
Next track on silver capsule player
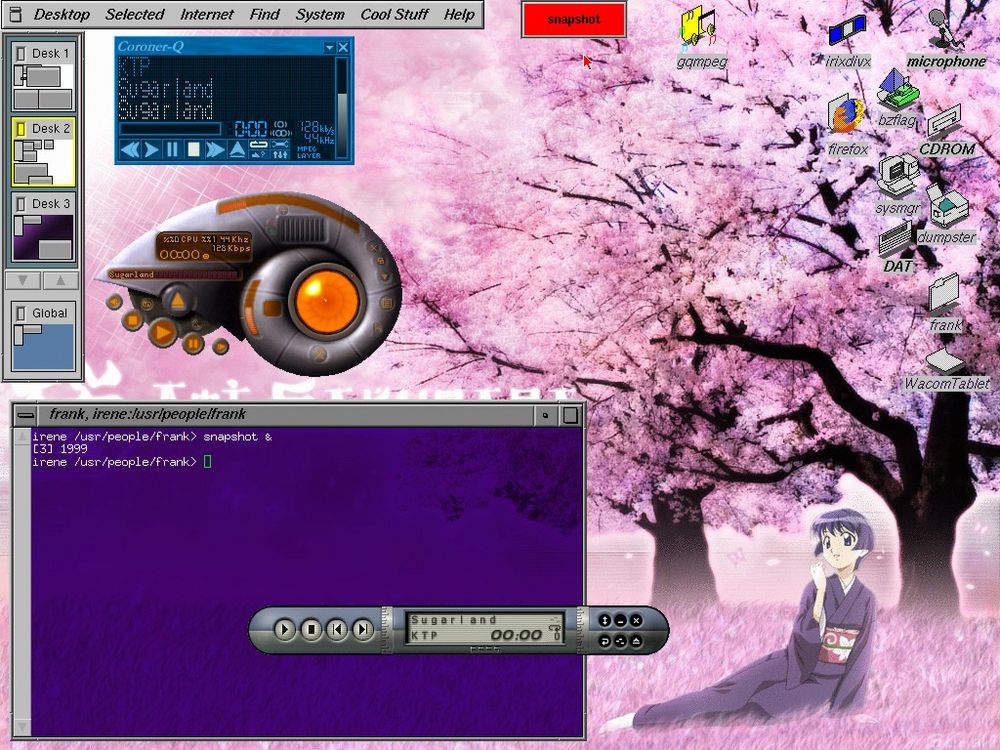pos(362,629)
